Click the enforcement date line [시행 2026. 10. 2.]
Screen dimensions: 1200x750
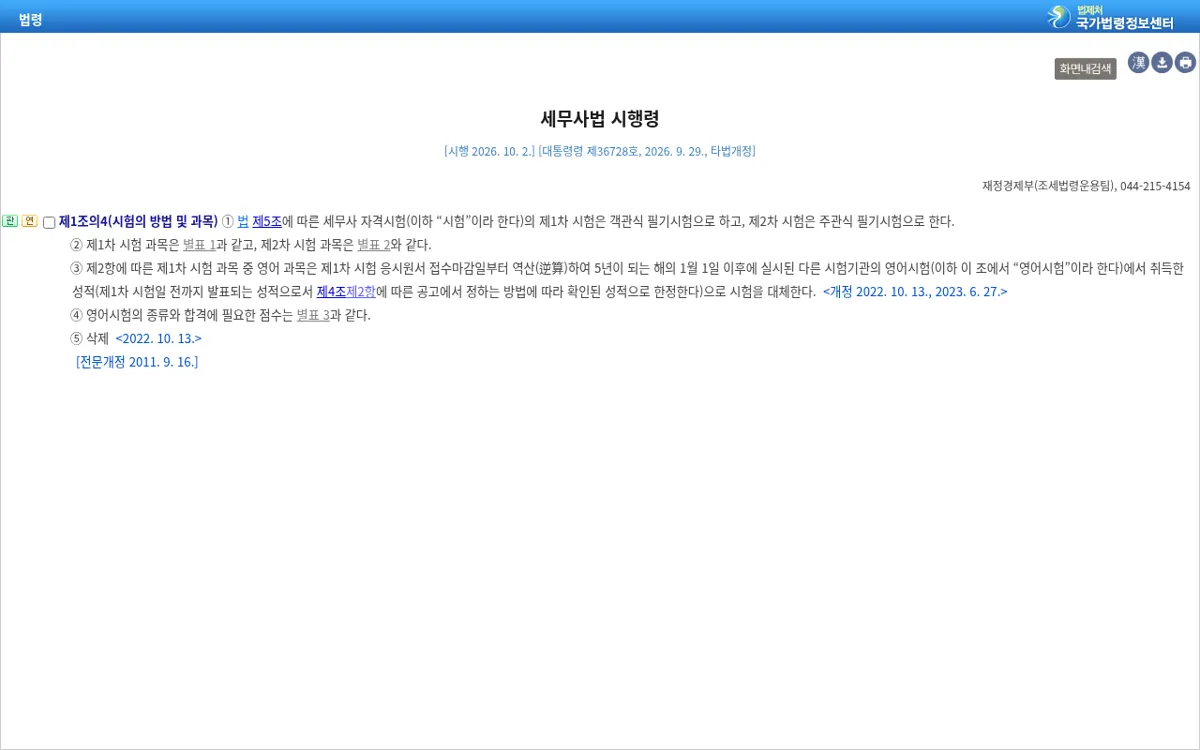tap(490, 151)
